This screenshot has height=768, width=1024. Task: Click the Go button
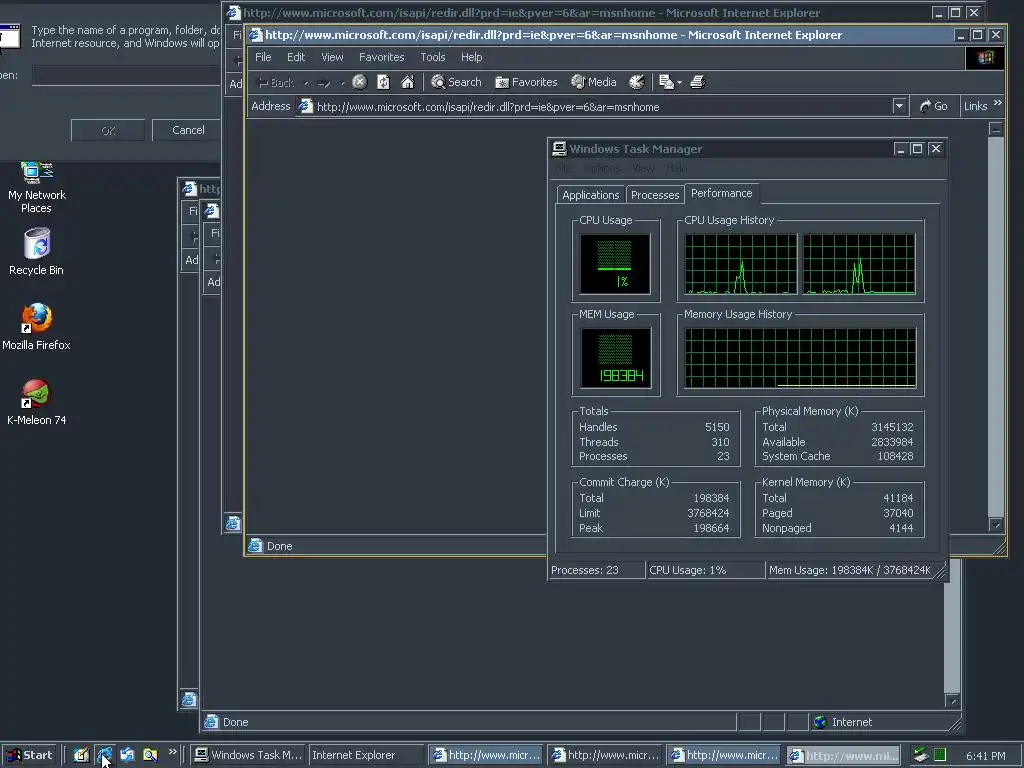(x=933, y=106)
